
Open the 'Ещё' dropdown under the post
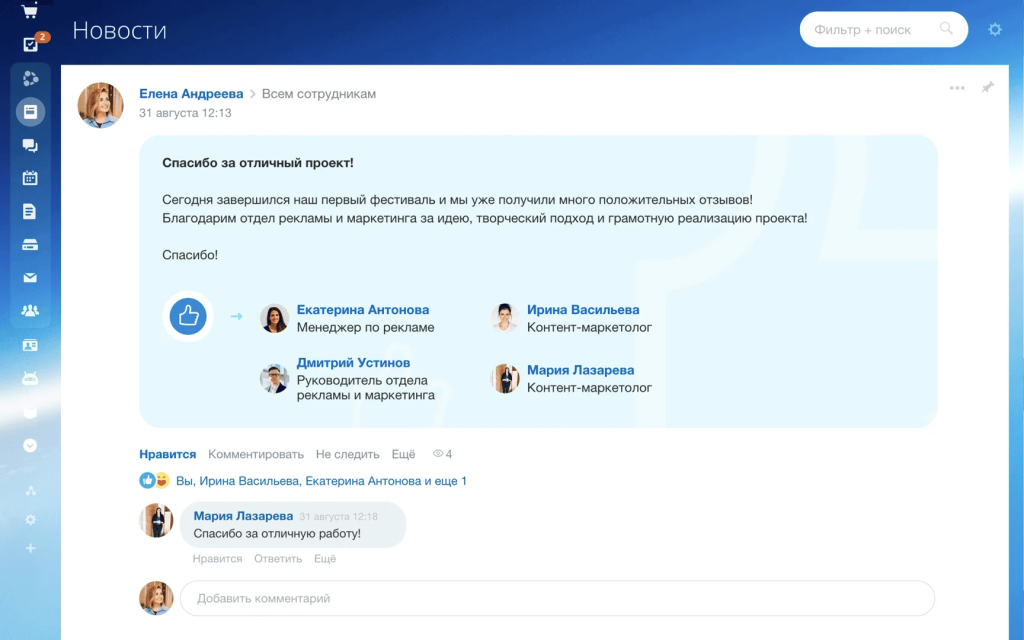404,454
